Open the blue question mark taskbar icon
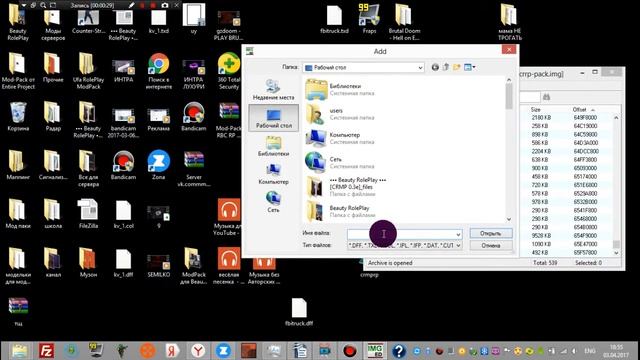Screen dimensions: 640x360 [399, 351]
